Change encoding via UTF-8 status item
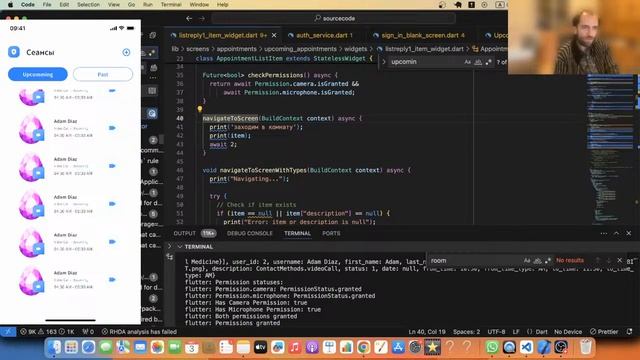The width and height of the screenshot is (640, 360). coord(496,332)
